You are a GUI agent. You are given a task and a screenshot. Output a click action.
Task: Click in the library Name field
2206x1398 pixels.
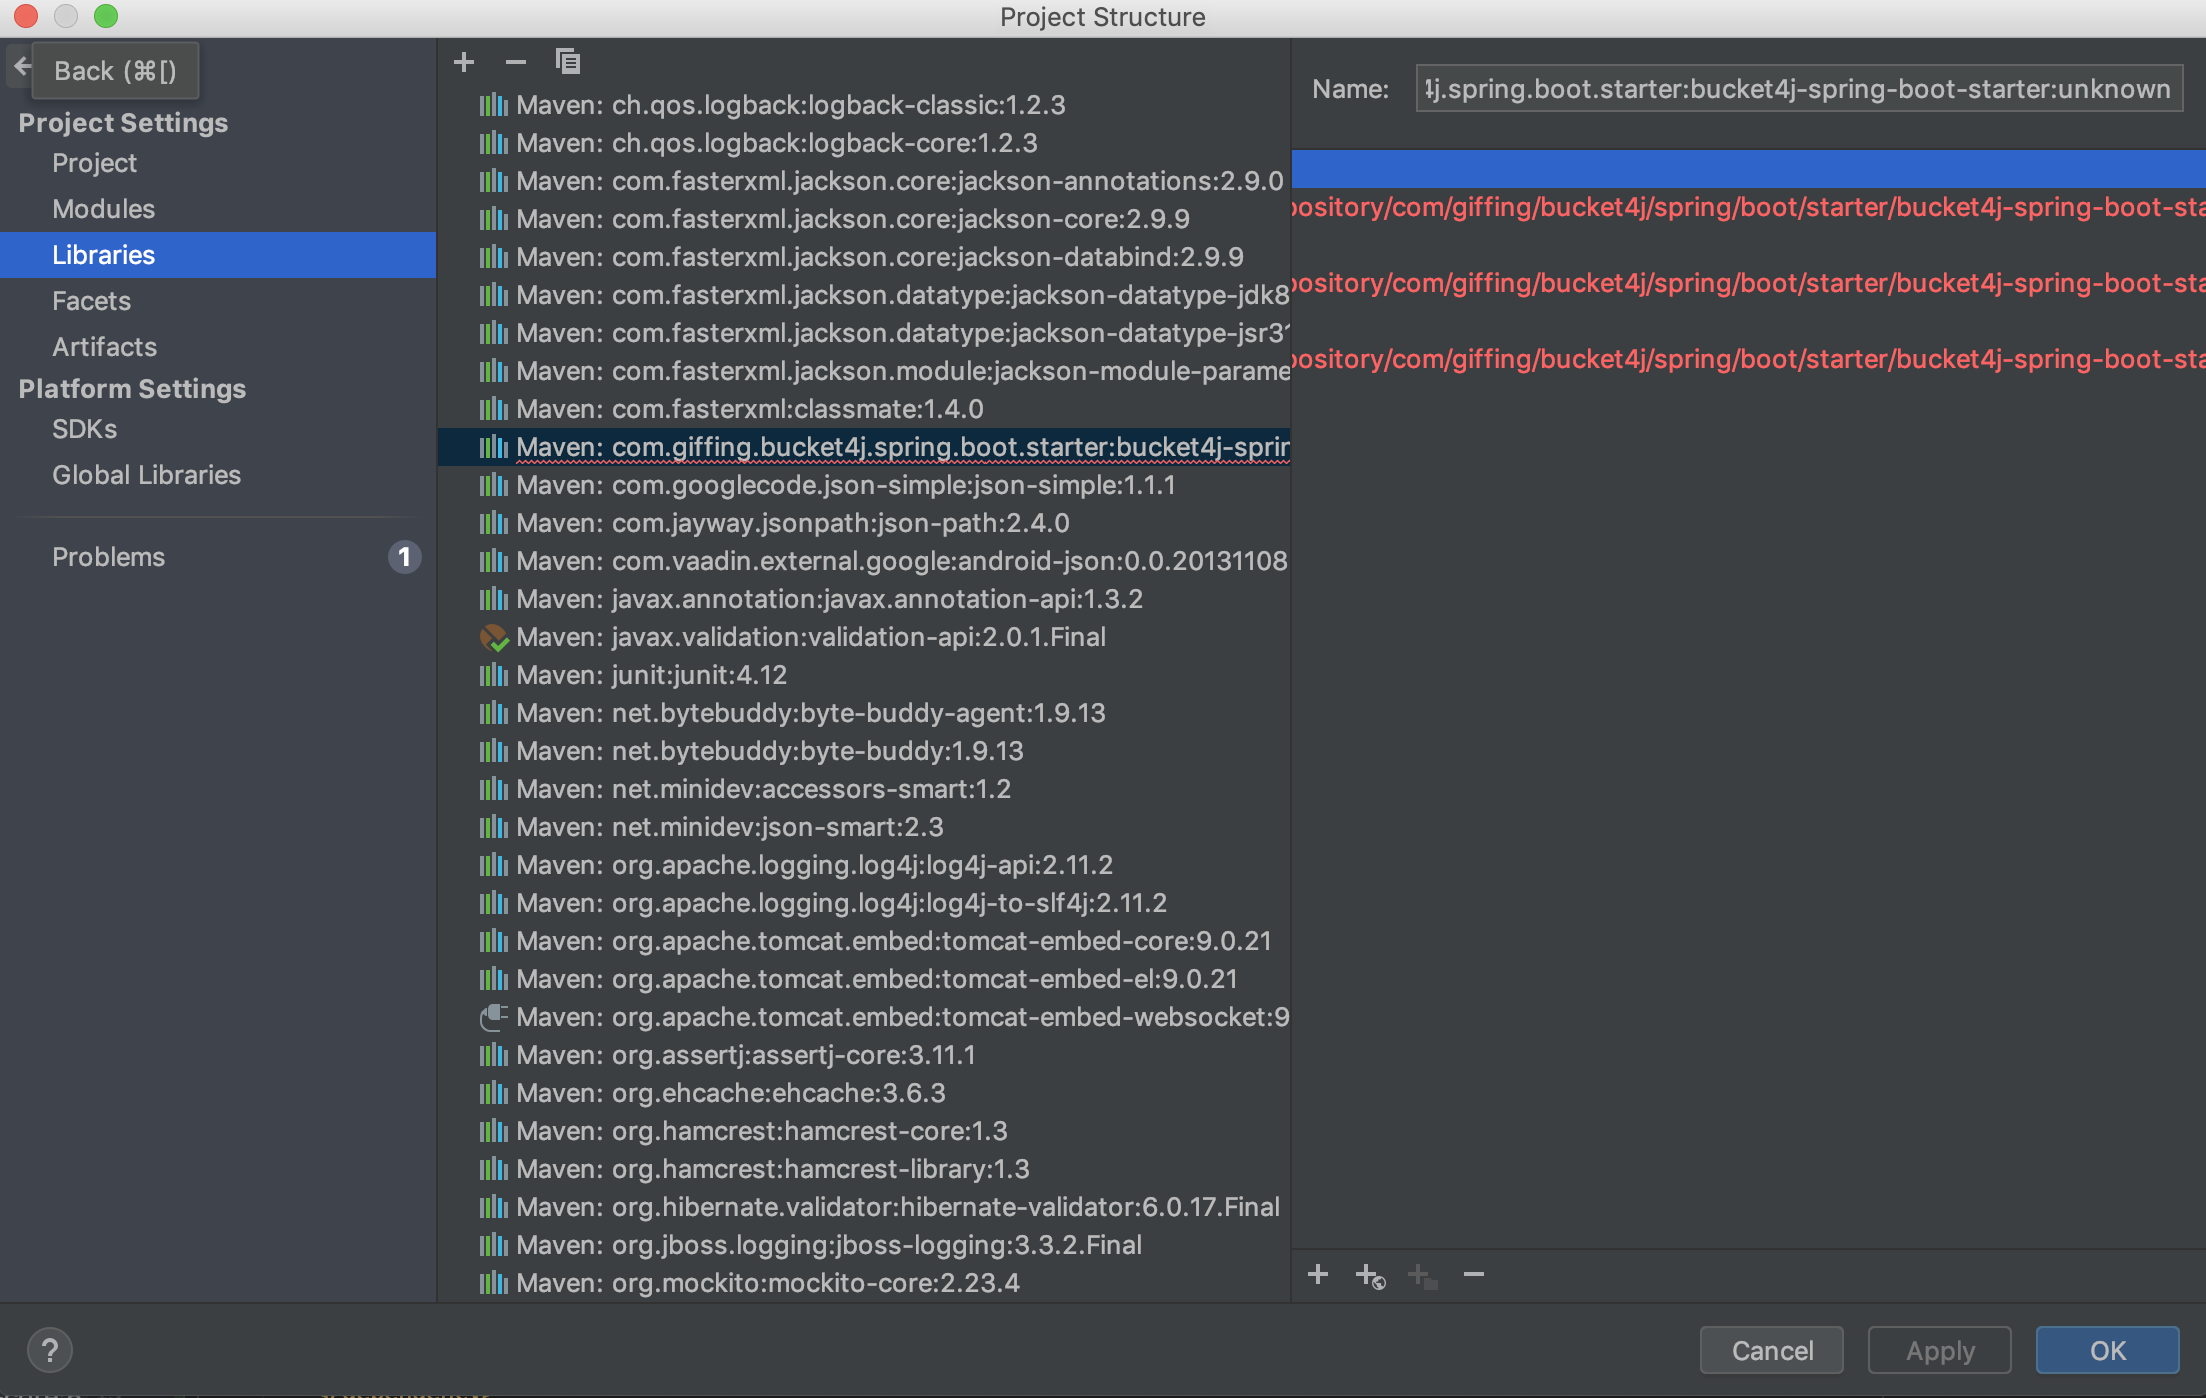1798,89
